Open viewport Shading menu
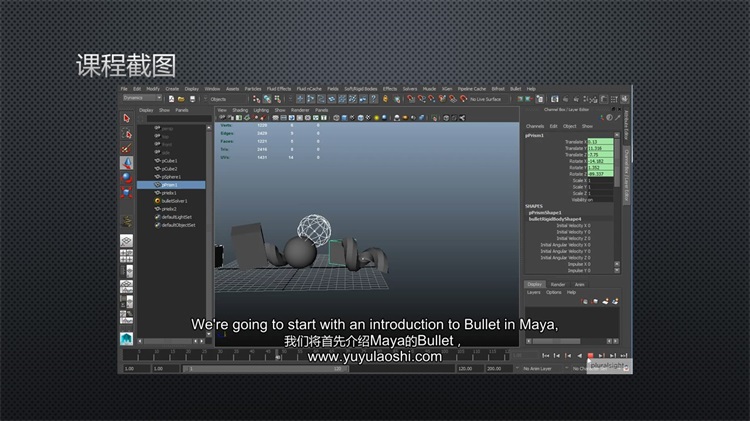750x421 pixels. click(240, 110)
